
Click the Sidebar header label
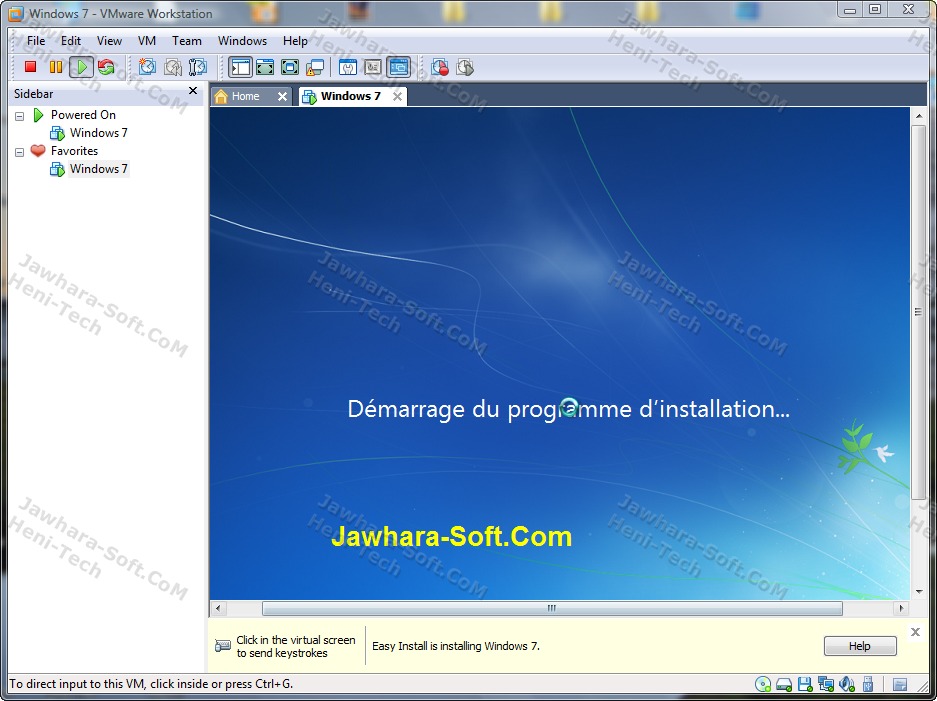[33, 94]
